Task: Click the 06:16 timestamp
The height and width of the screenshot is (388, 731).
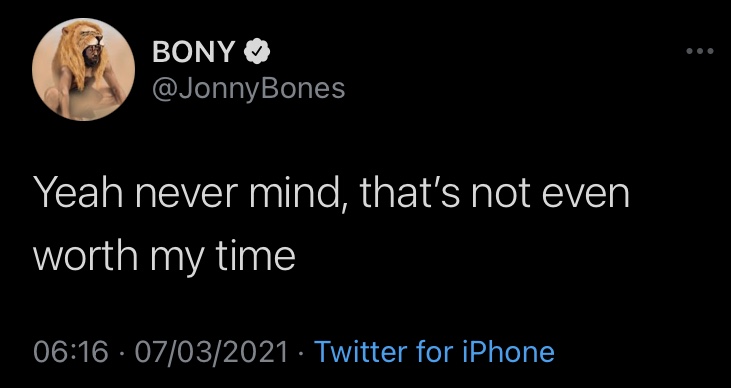Action: [x=71, y=352]
